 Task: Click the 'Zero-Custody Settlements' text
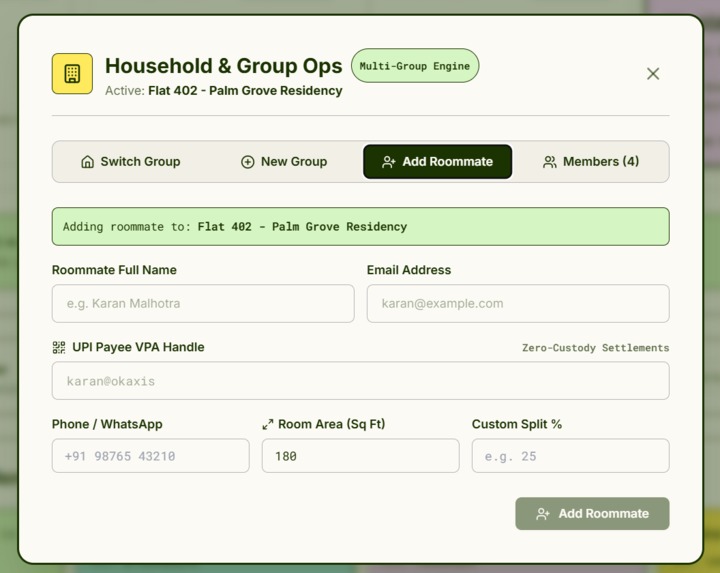596,348
